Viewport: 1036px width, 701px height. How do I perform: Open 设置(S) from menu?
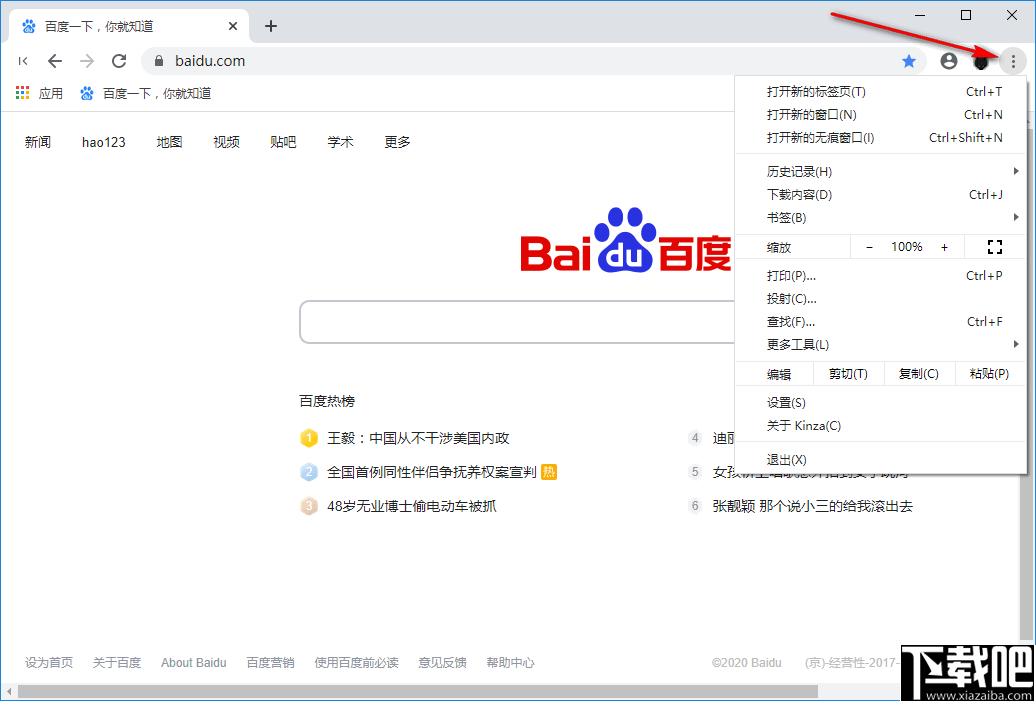[881, 402]
